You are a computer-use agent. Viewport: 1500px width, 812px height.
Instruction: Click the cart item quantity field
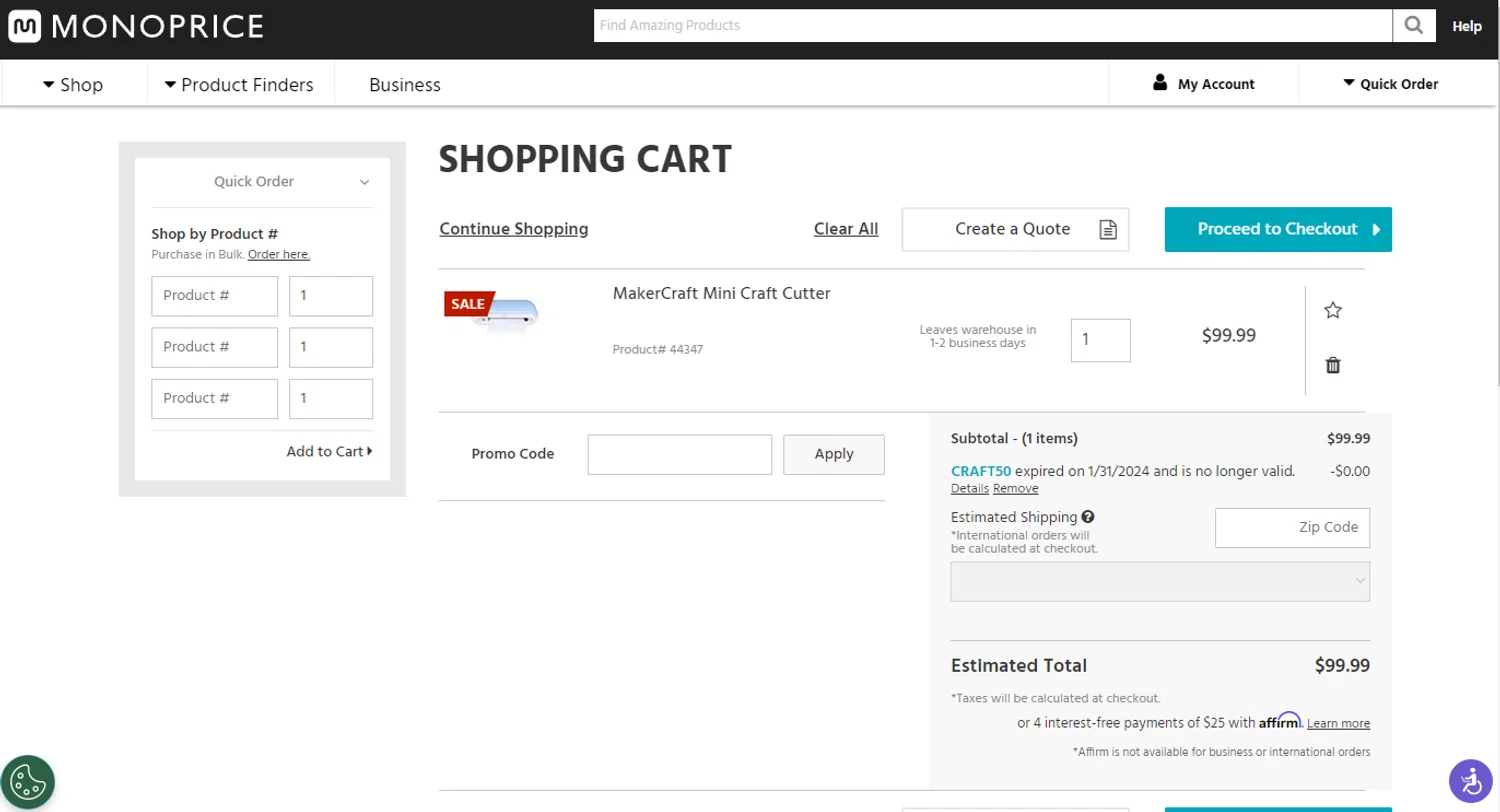point(1100,340)
